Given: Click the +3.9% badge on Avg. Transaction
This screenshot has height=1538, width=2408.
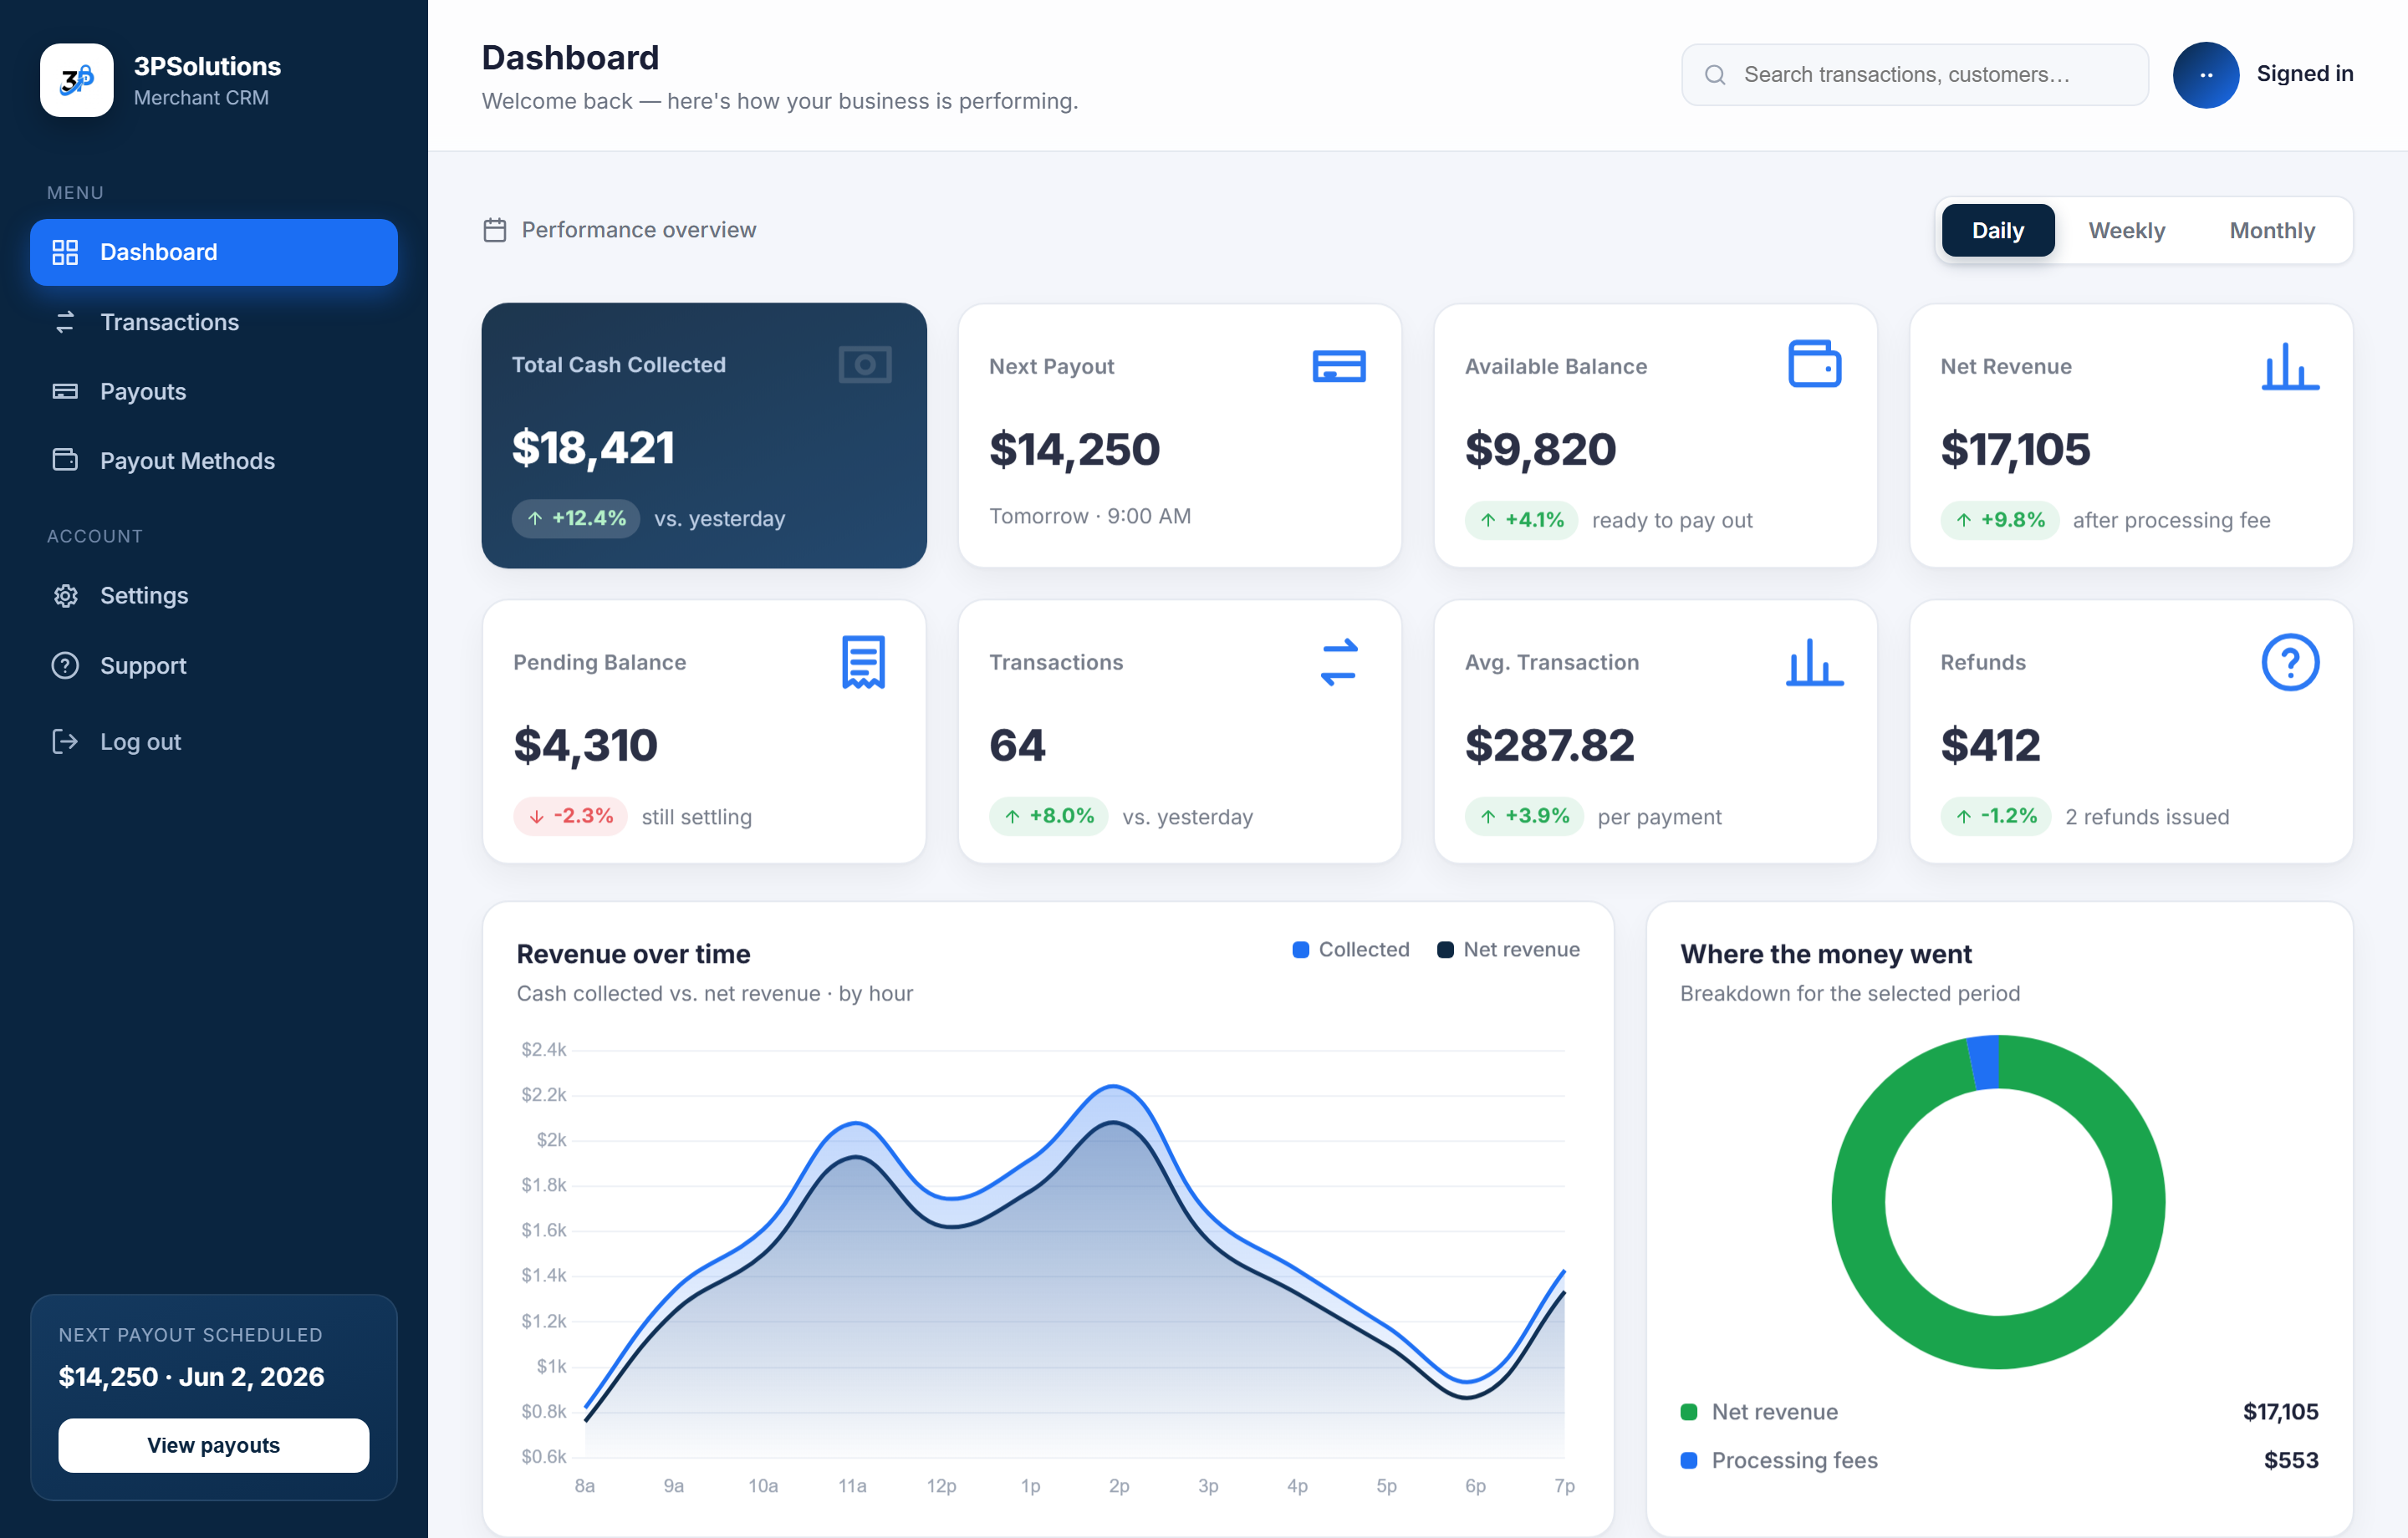Looking at the screenshot, I should pos(1524,816).
